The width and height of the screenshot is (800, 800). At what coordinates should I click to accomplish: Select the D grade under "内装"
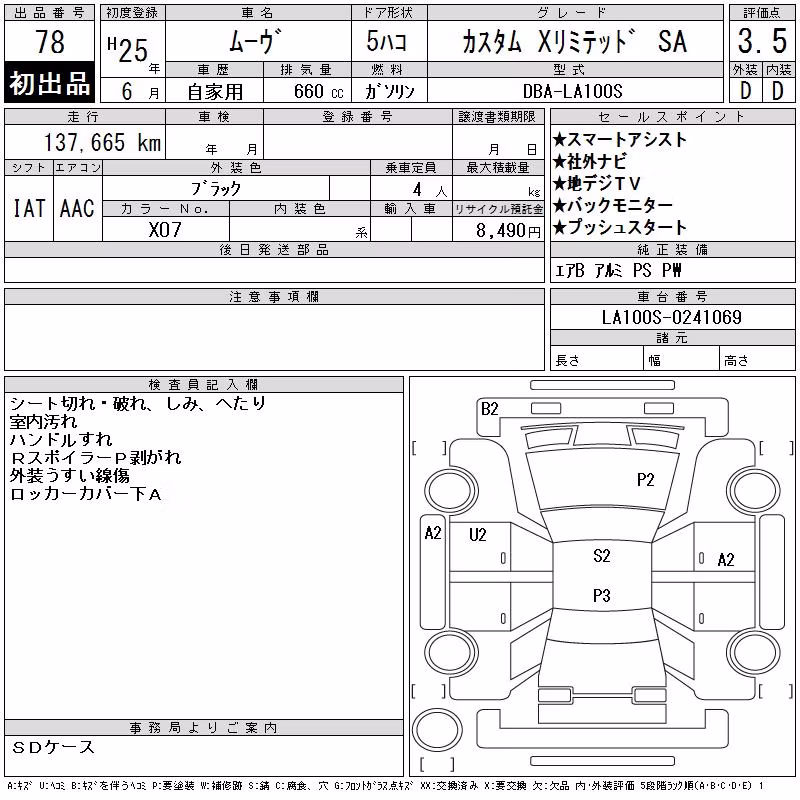[x=778, y=91]
